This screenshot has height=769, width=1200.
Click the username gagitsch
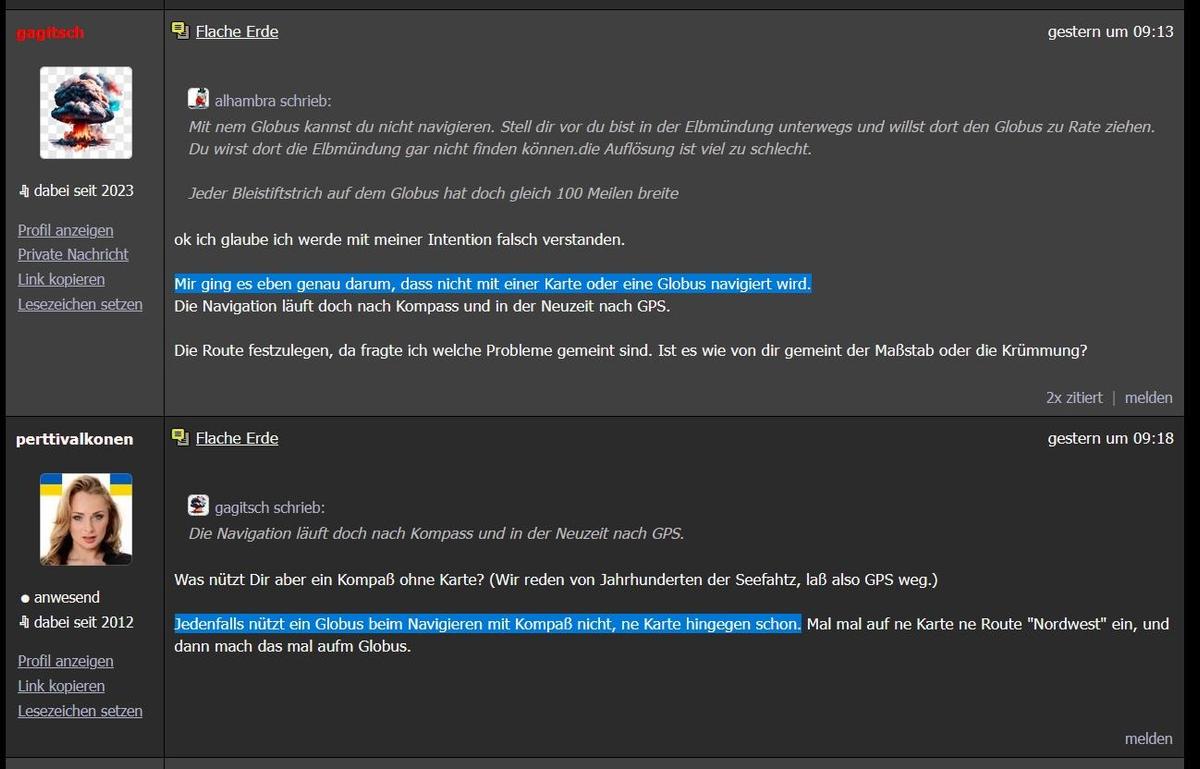[50, 33]
